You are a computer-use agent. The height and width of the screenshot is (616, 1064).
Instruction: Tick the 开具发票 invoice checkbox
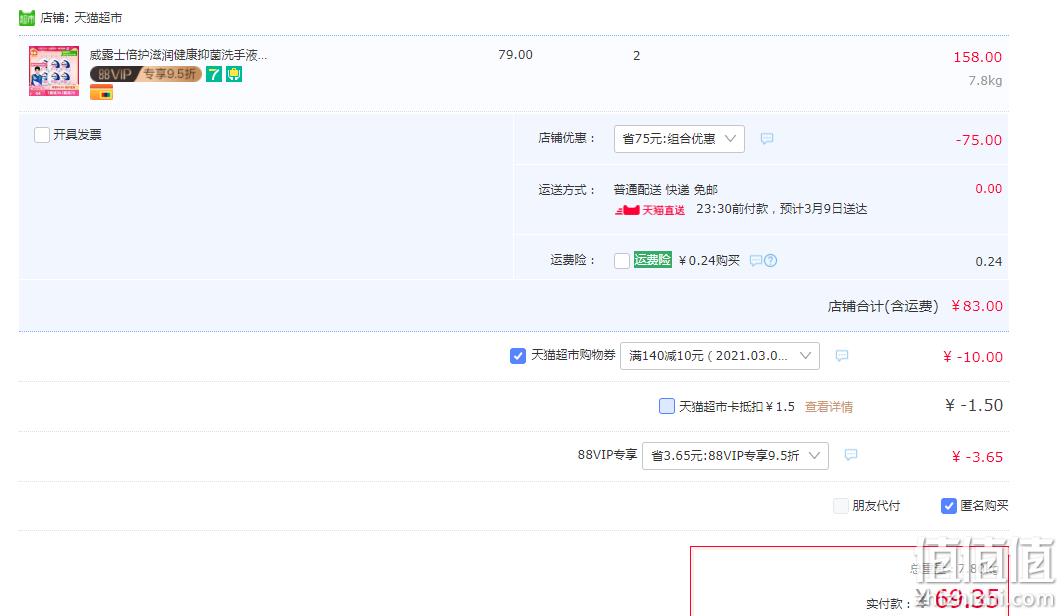41,134
